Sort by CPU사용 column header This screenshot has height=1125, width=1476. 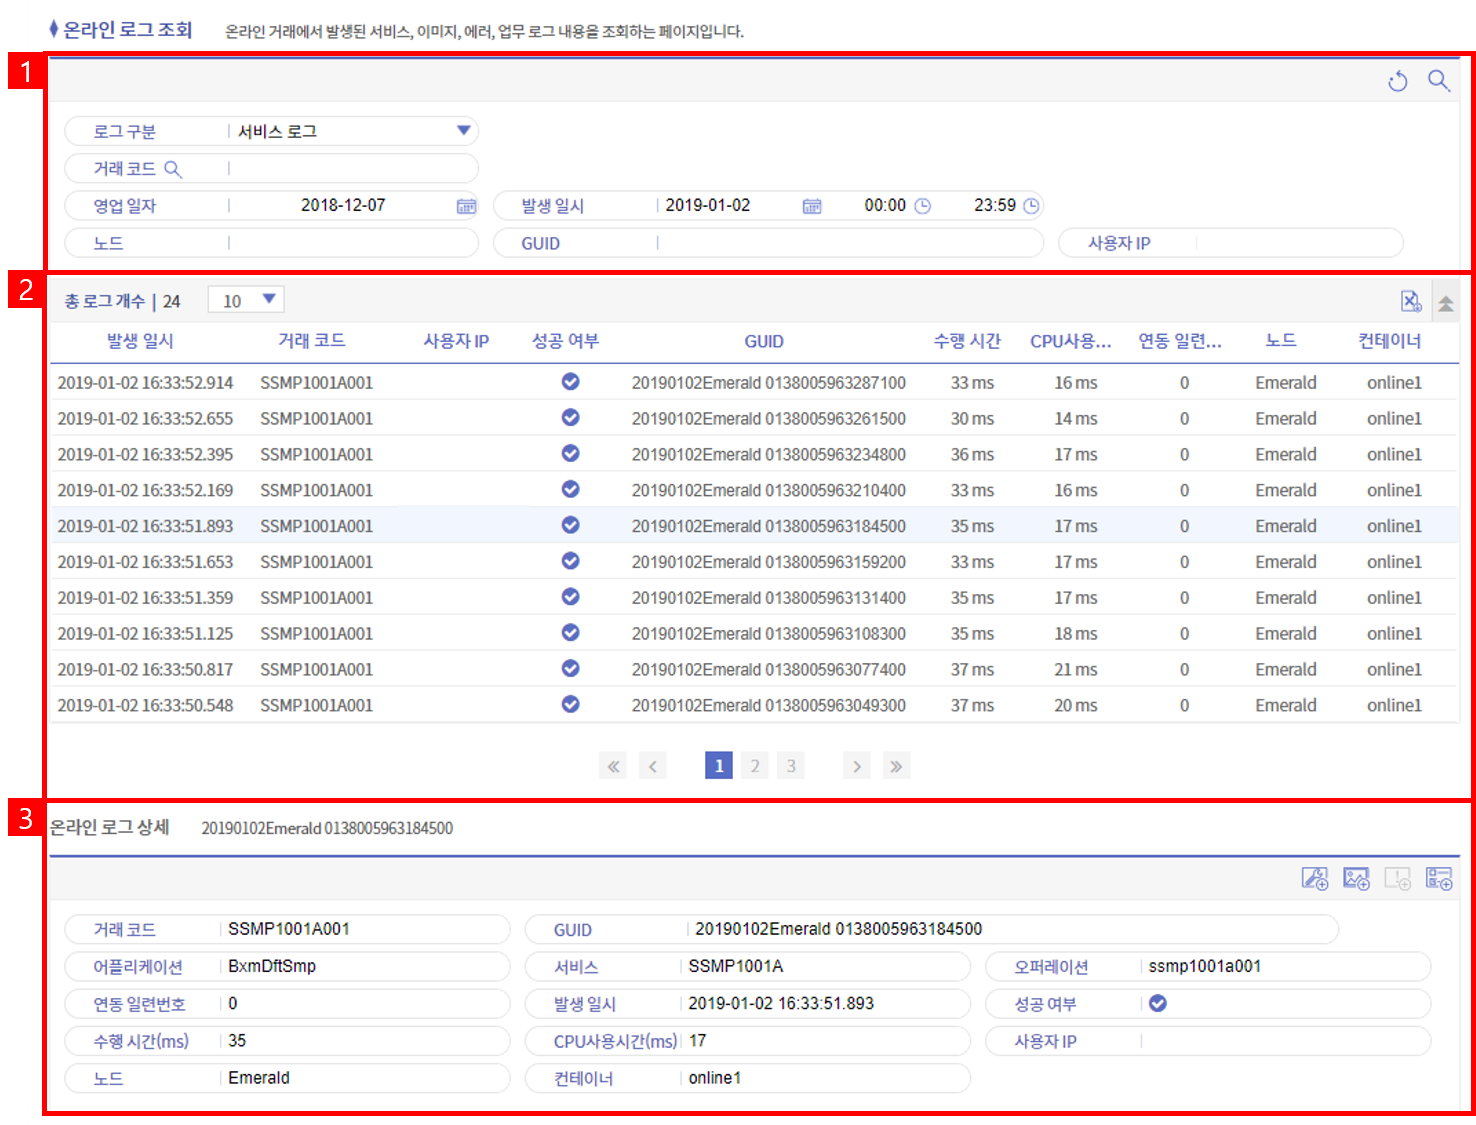coord(1071,341)
